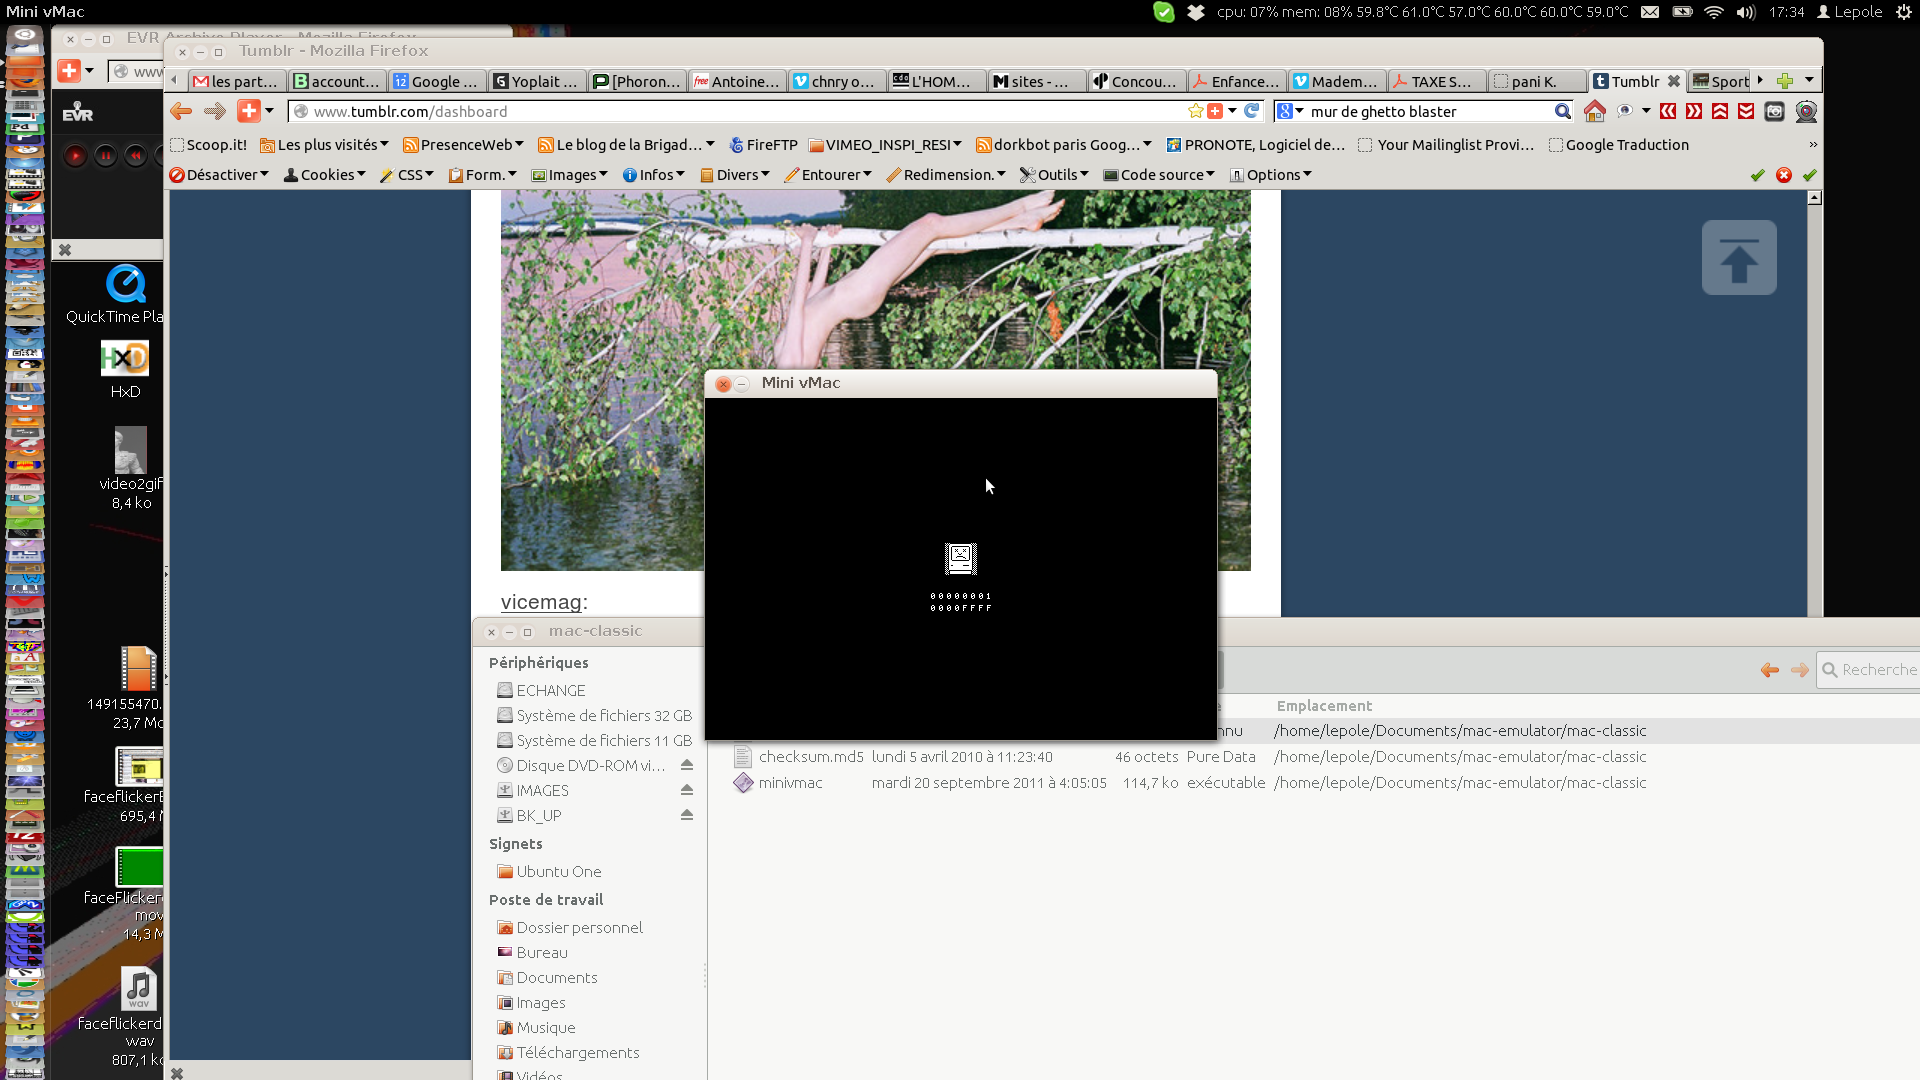
Task: Click the search magnifier in the search box
Action: [x=1562, y=111]
